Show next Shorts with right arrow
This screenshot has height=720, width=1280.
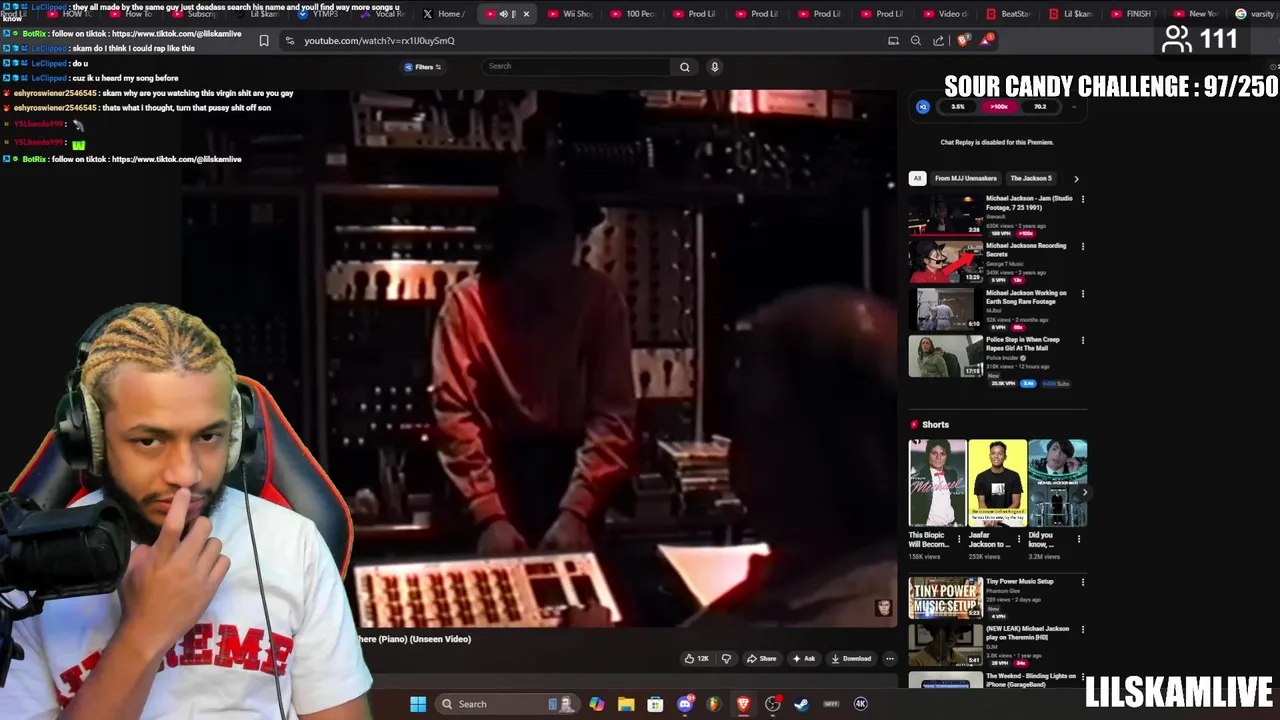[1084, 492]
